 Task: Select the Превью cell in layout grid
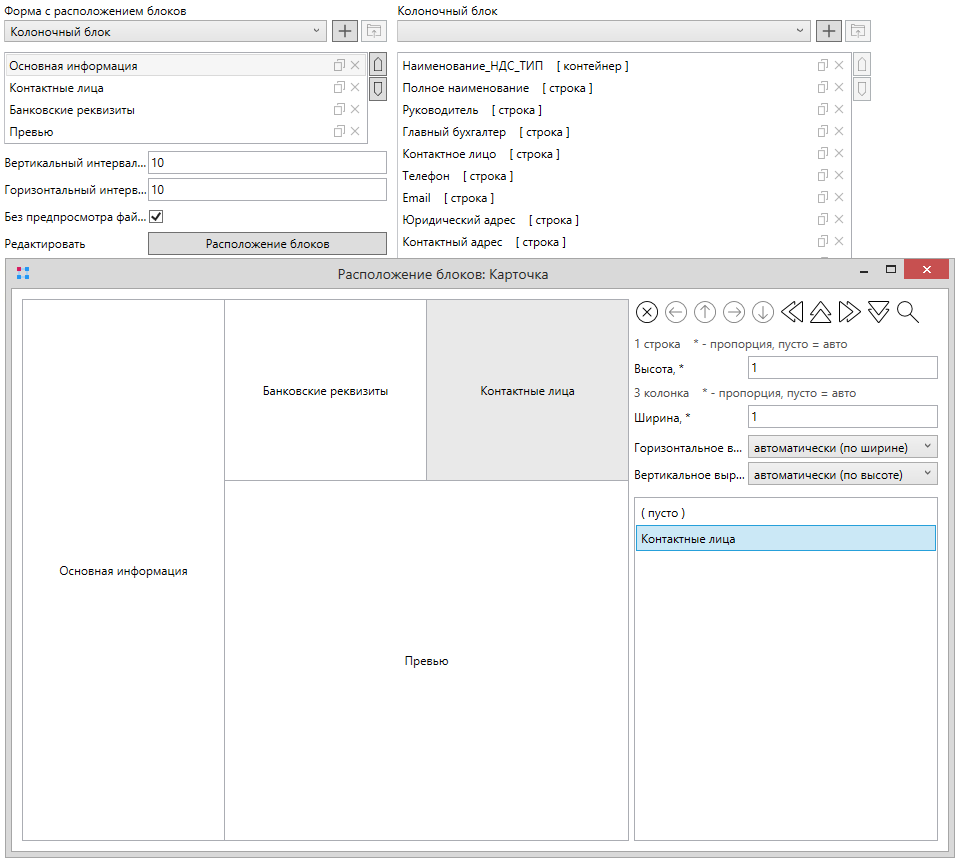coord(426,661)
